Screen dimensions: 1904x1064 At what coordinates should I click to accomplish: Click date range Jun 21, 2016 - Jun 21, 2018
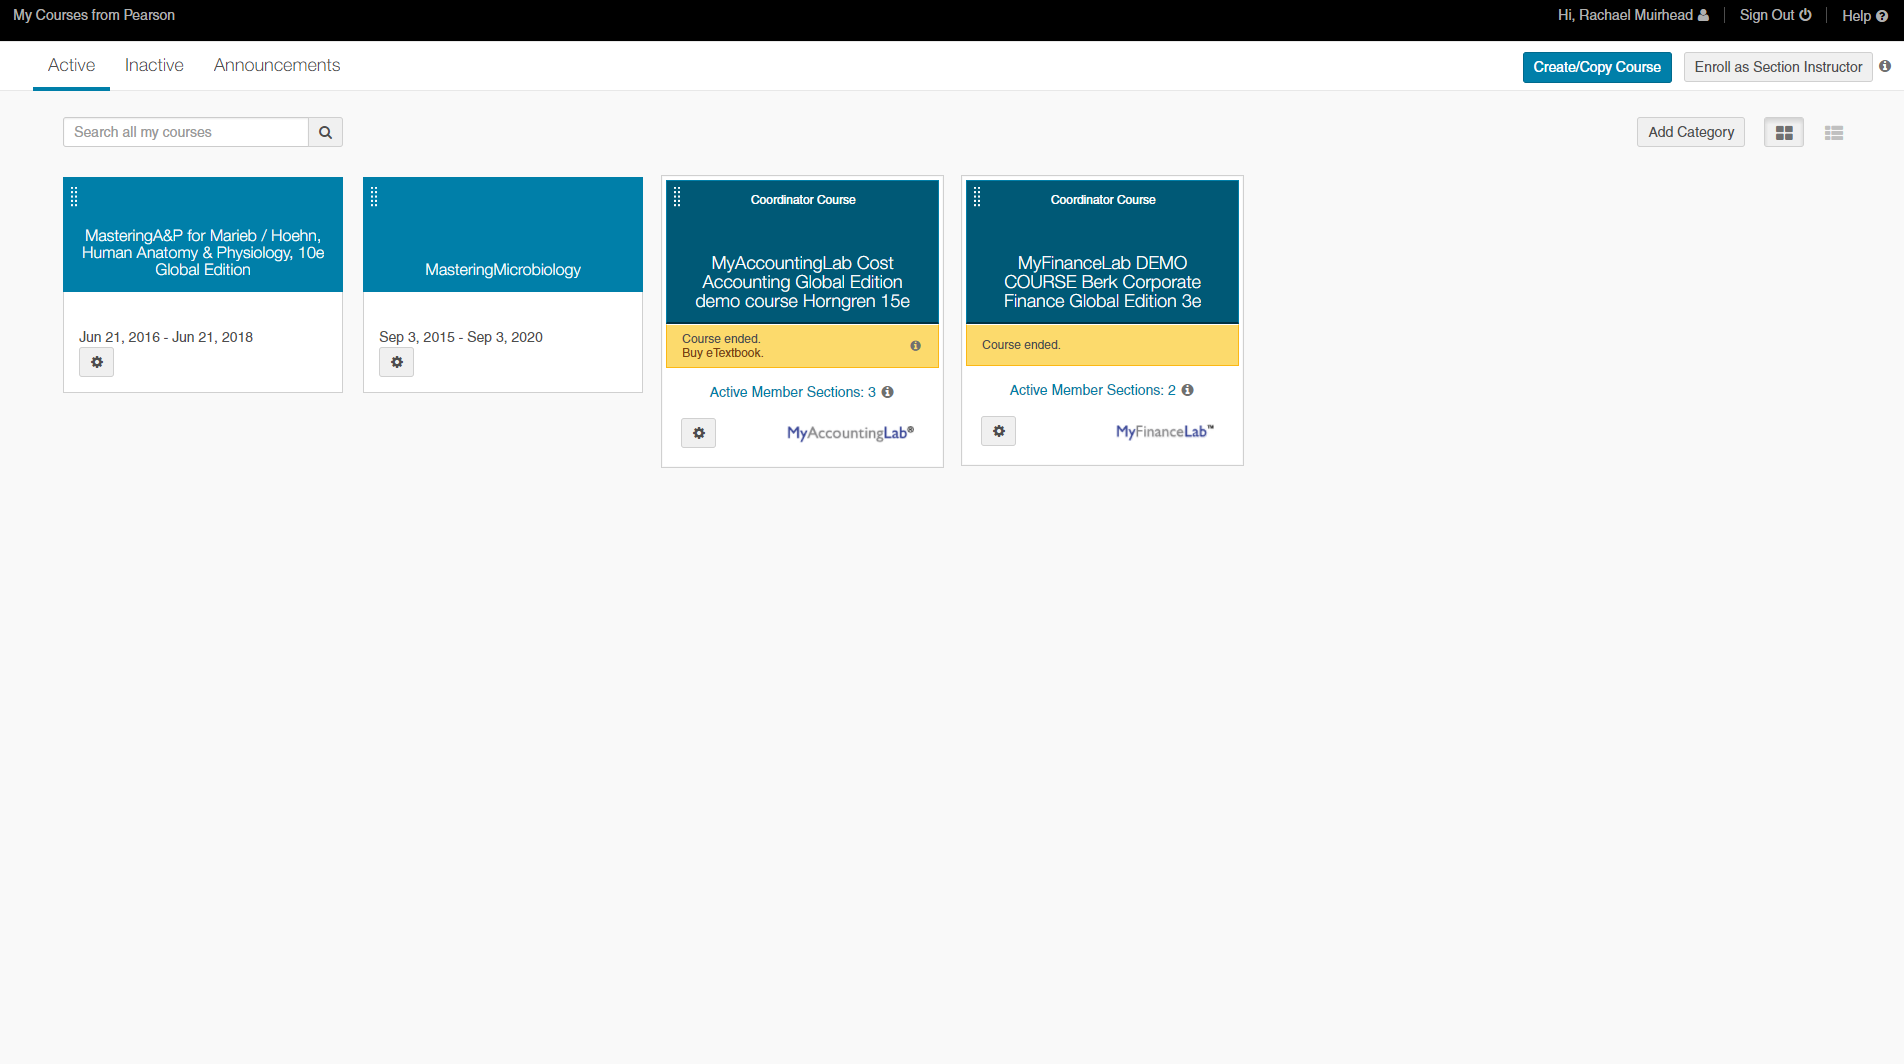(x=166, y=337)
